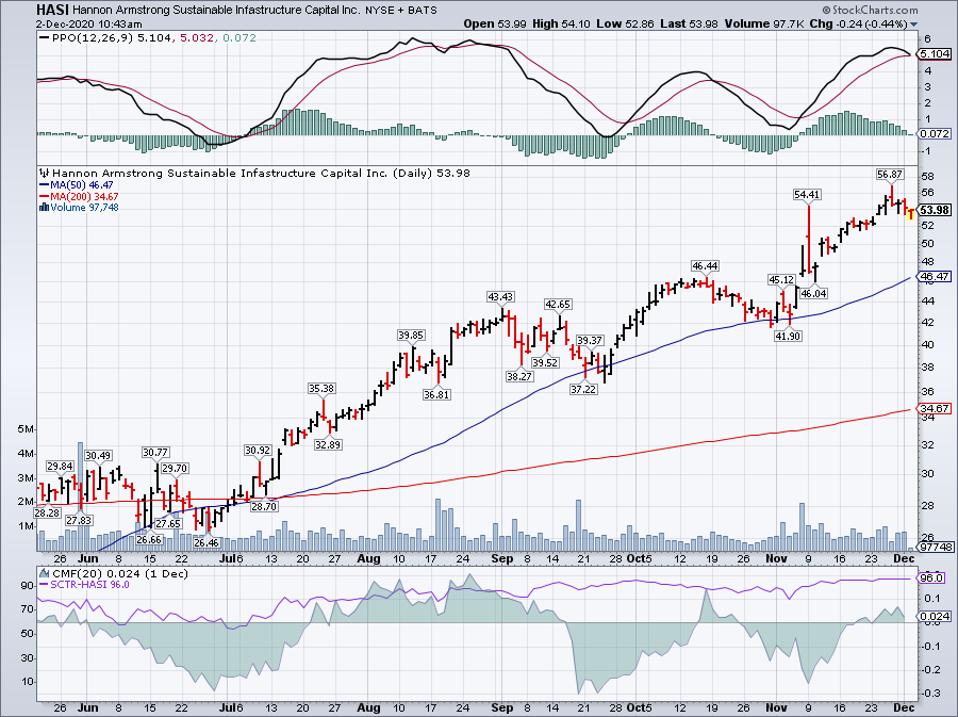
Task: Click the 43.43 peak price label
Action: [500, 297]
